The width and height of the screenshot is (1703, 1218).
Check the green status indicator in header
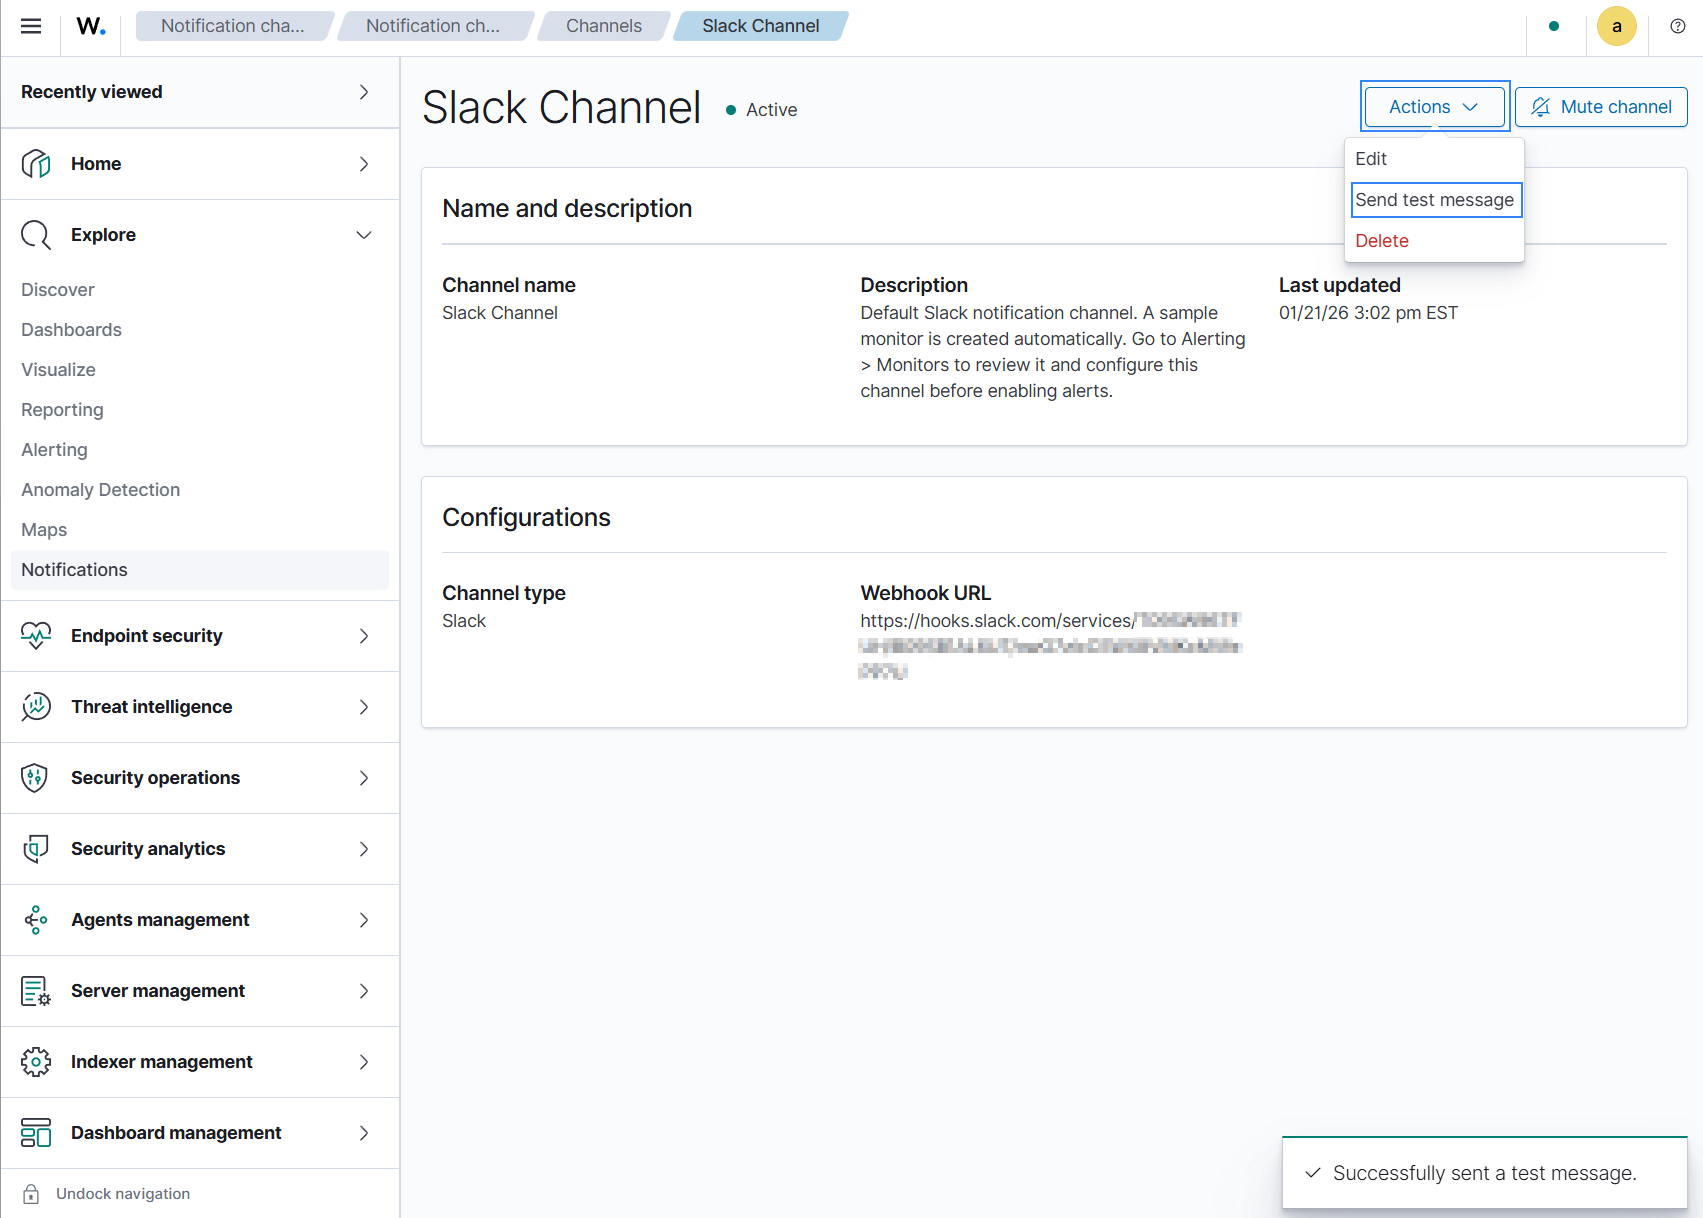click(1553, 26)
